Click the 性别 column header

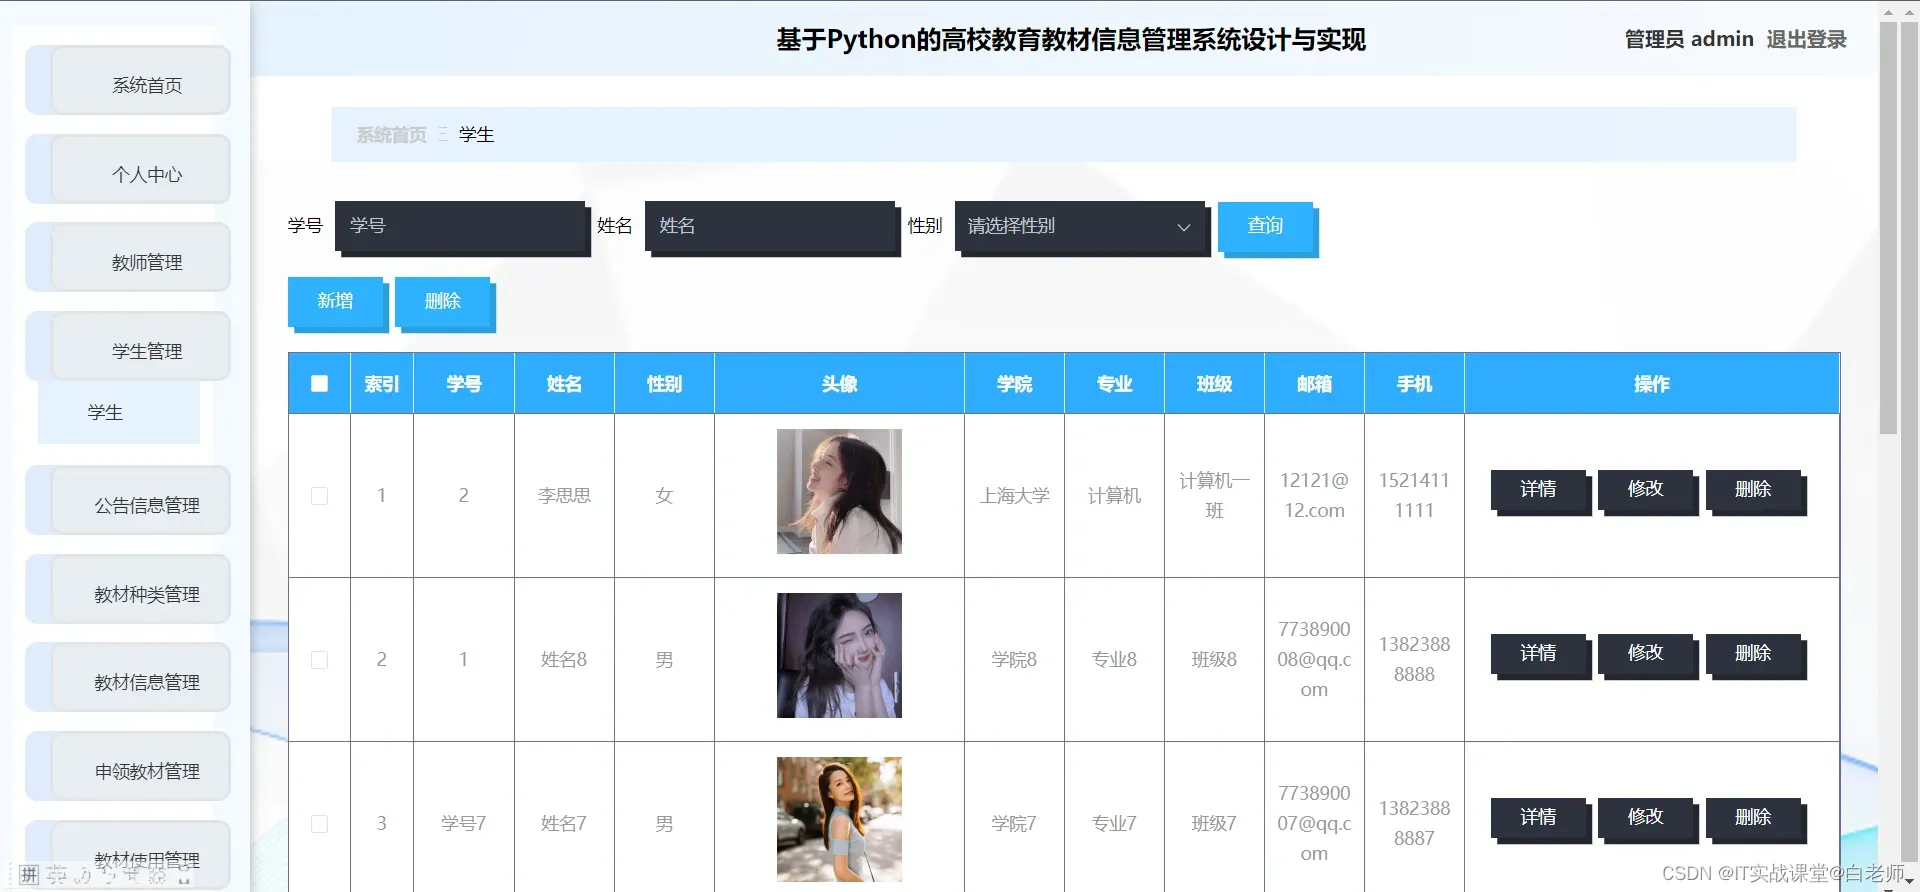(x=664, y=384)
